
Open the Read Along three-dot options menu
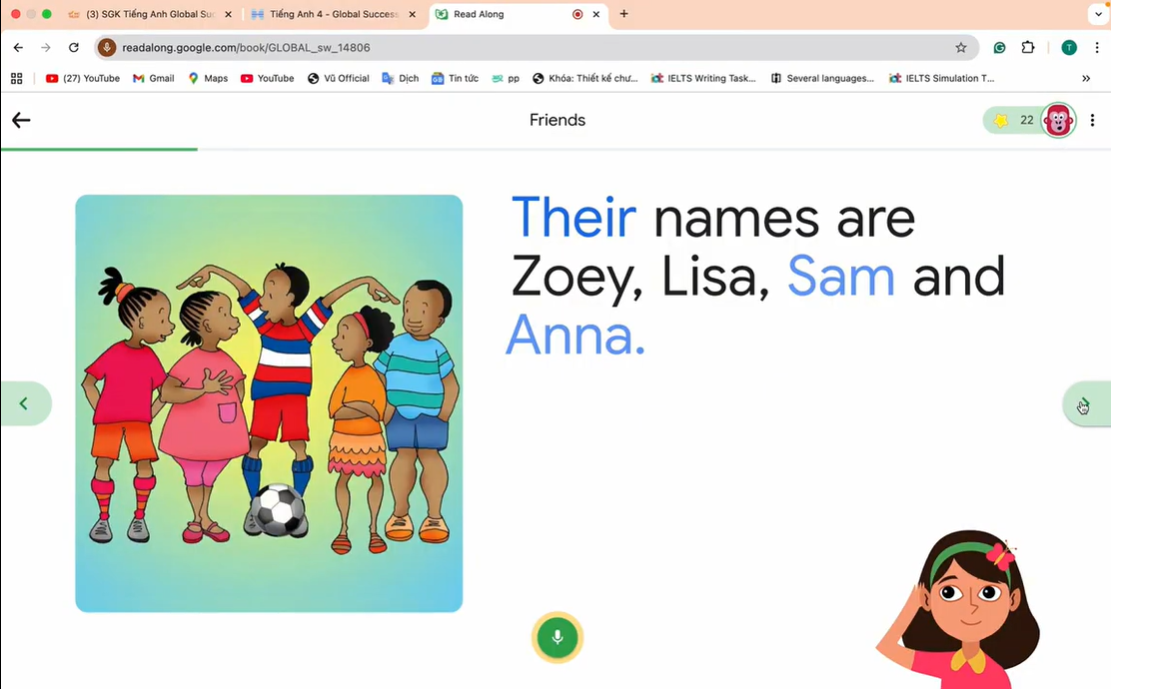pos(1092,120)
